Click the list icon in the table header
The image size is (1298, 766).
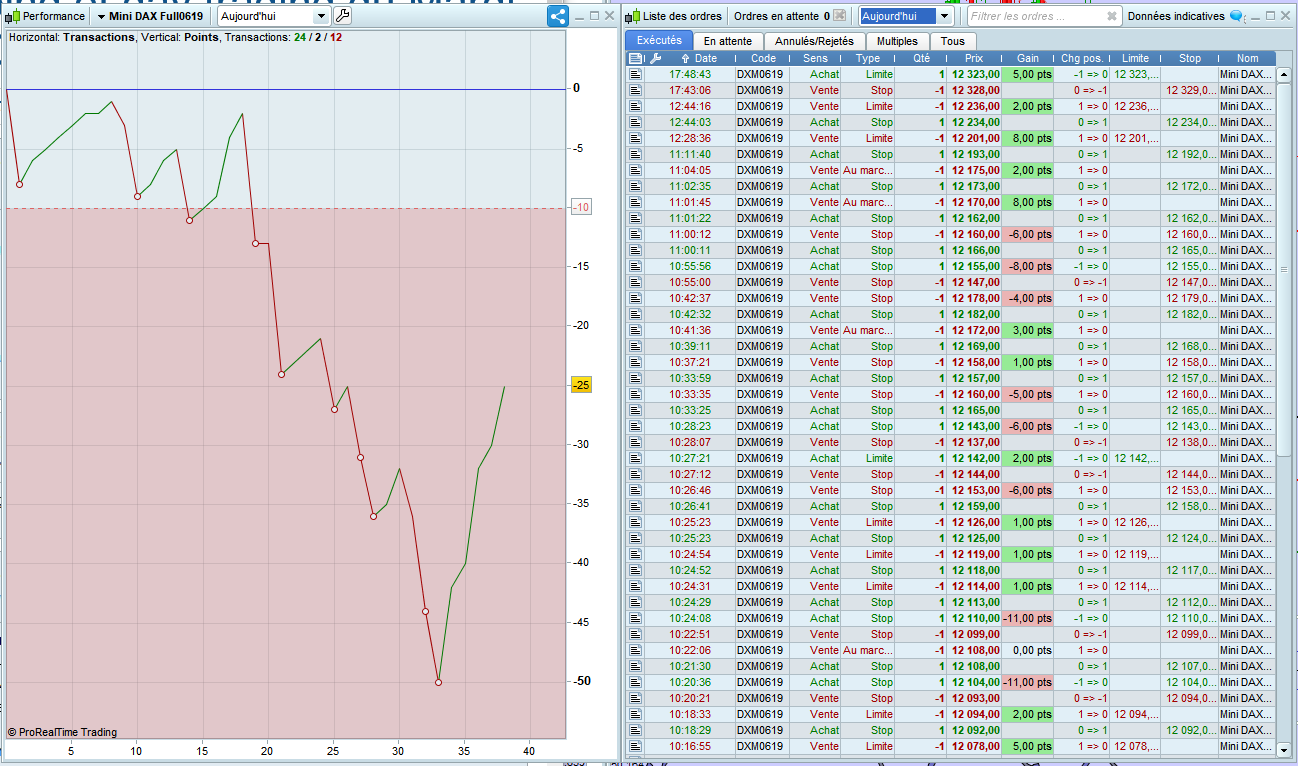(635, 58)
